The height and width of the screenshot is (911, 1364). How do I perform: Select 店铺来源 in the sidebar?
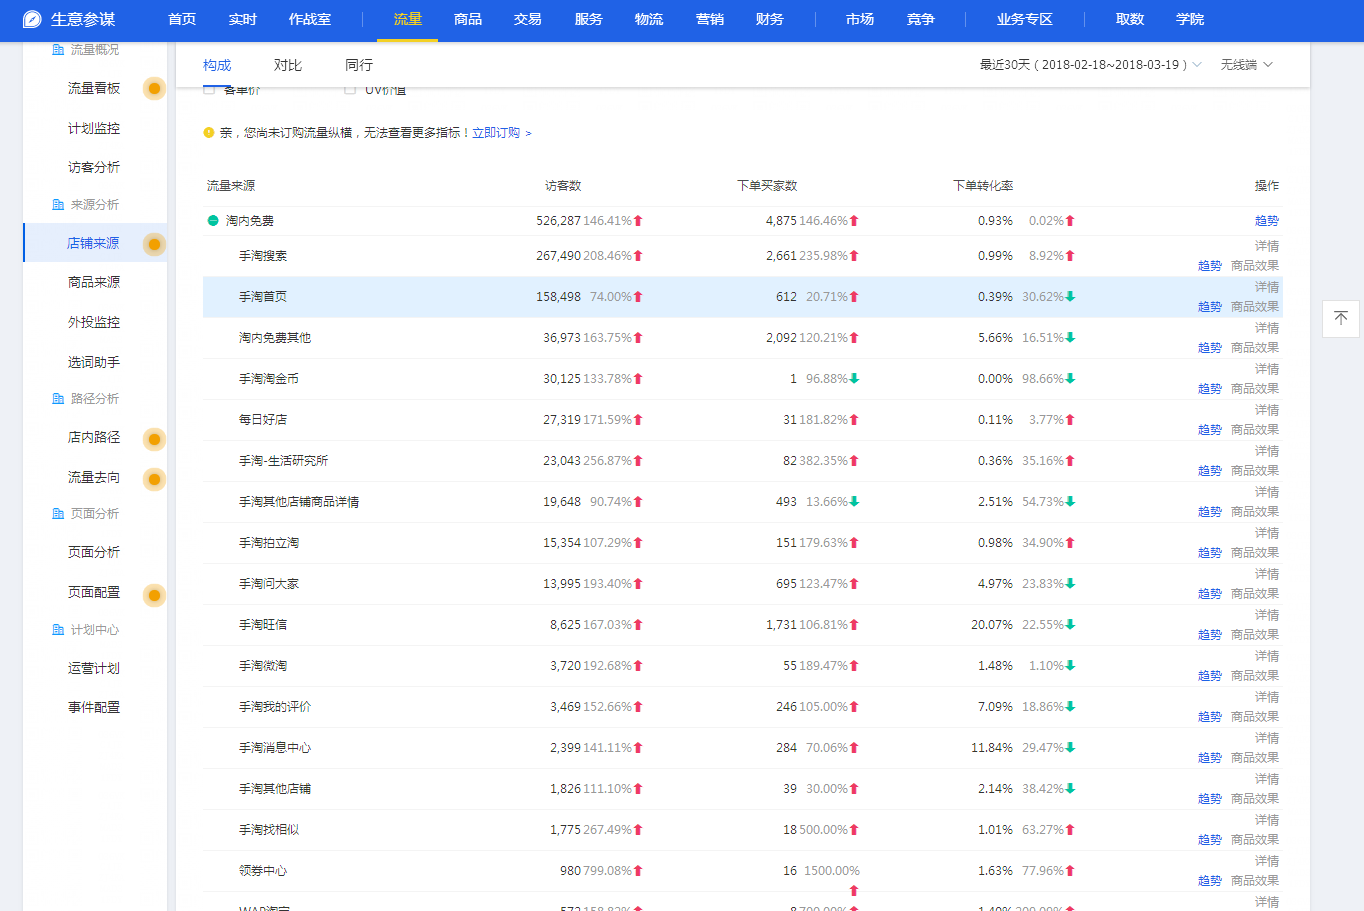(x=93, y=243)
